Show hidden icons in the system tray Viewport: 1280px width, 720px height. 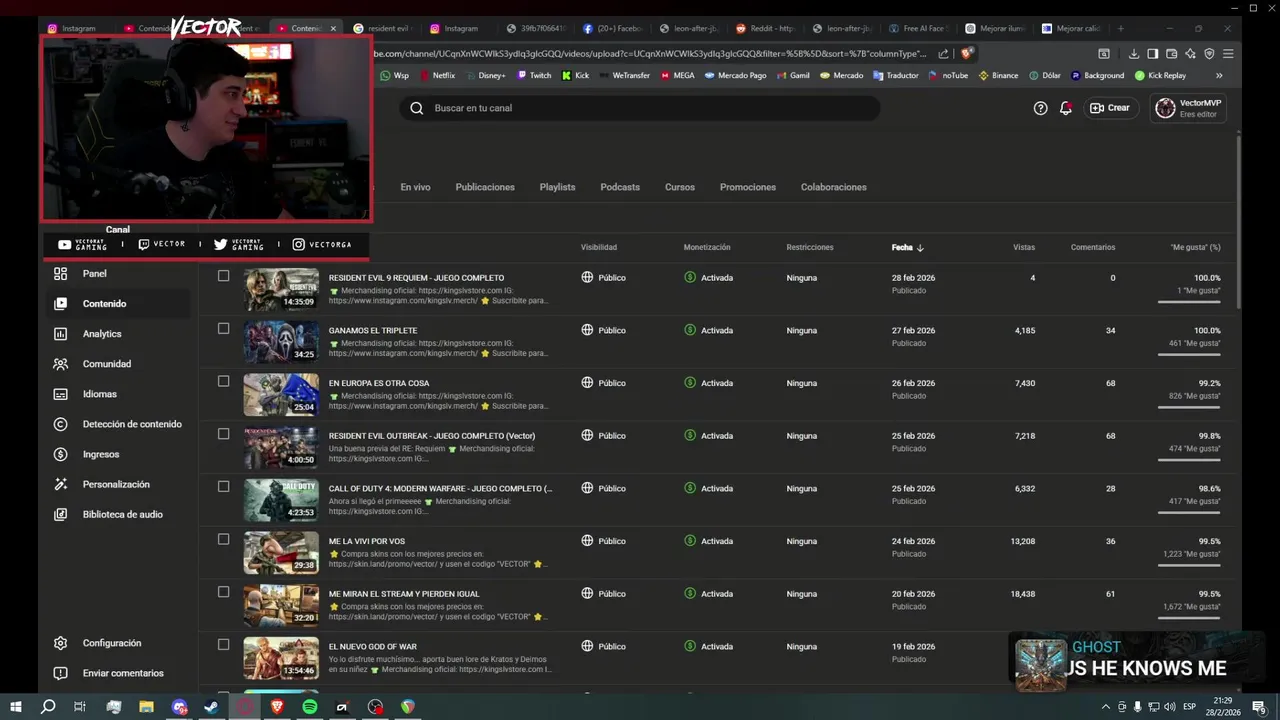point(1105,707)
